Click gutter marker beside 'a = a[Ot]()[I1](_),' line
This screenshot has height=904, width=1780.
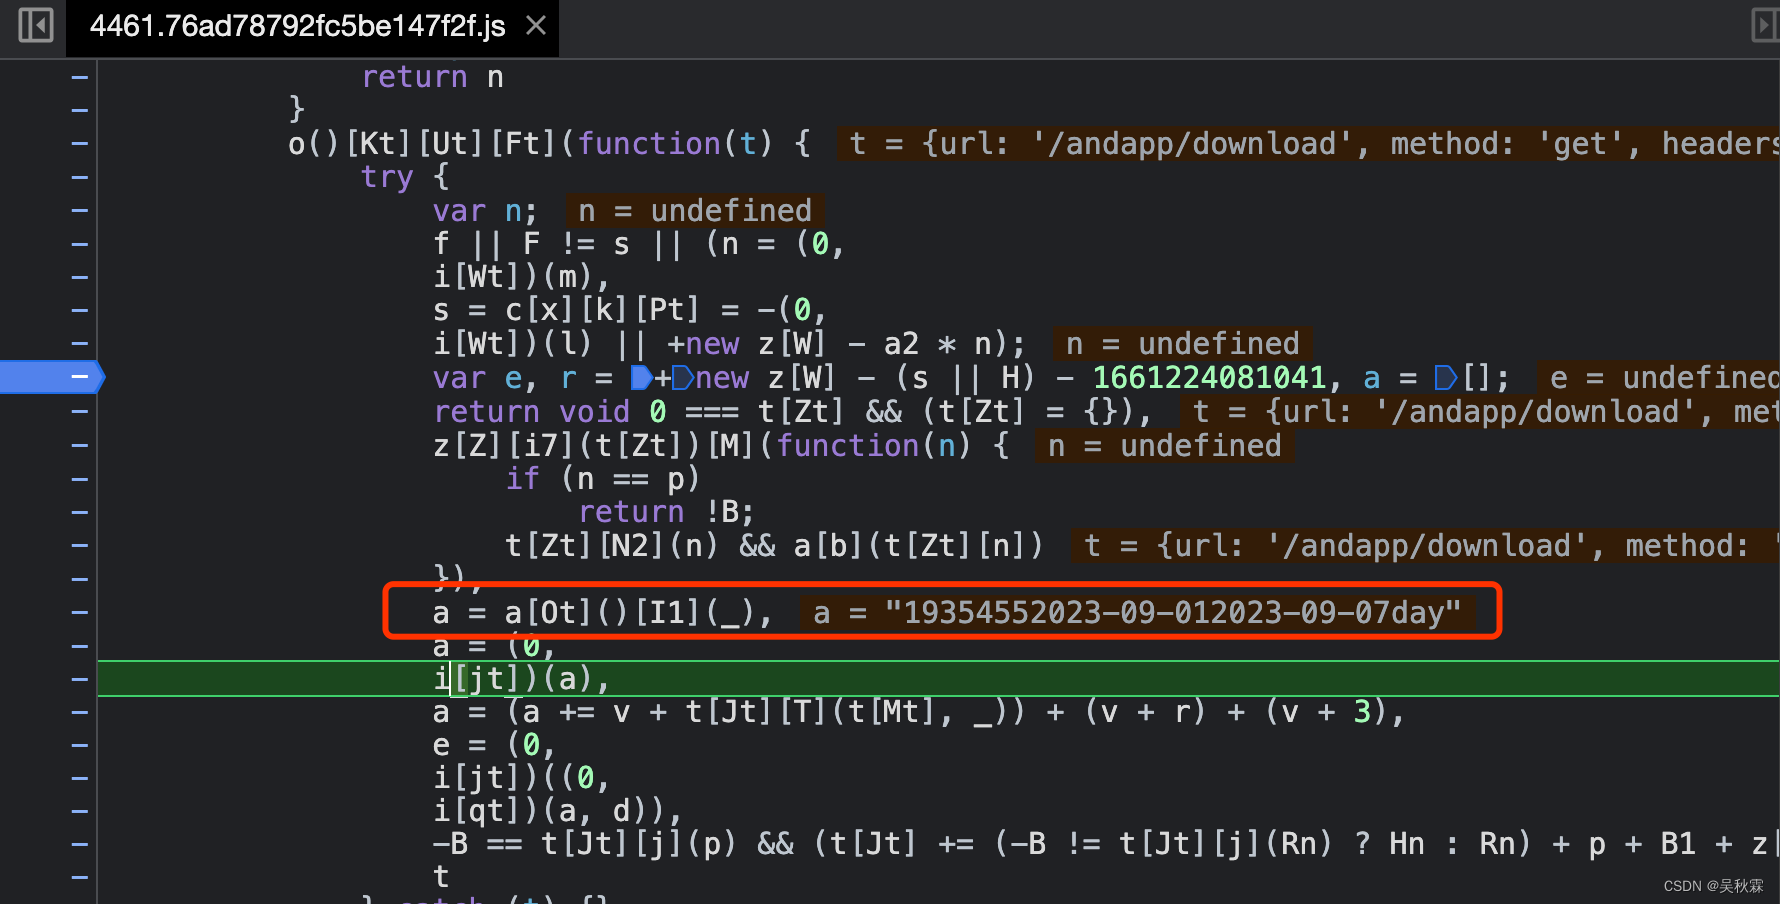pyautogui.click(x=80, y=612)
